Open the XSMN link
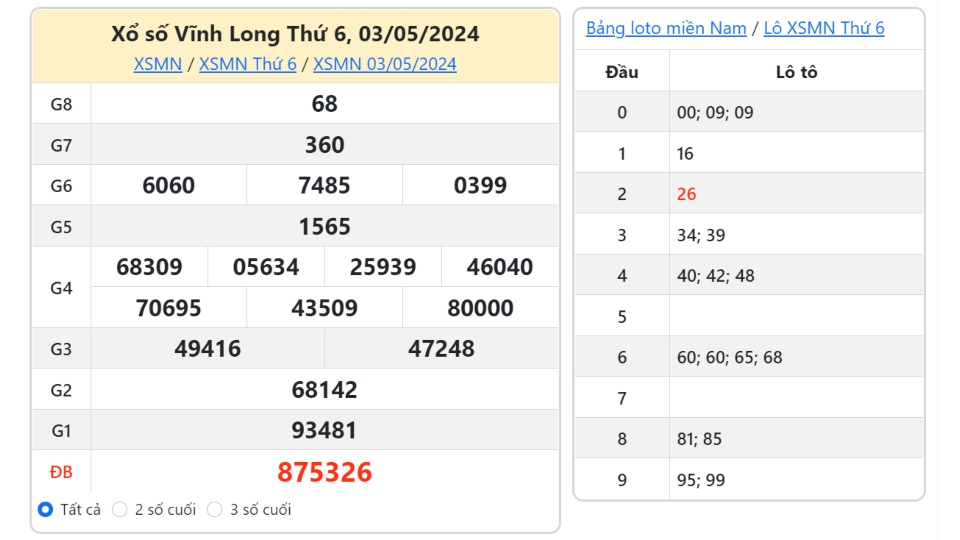Image resolution: width=960 pixels, height=540 pixels. (158, 64)
